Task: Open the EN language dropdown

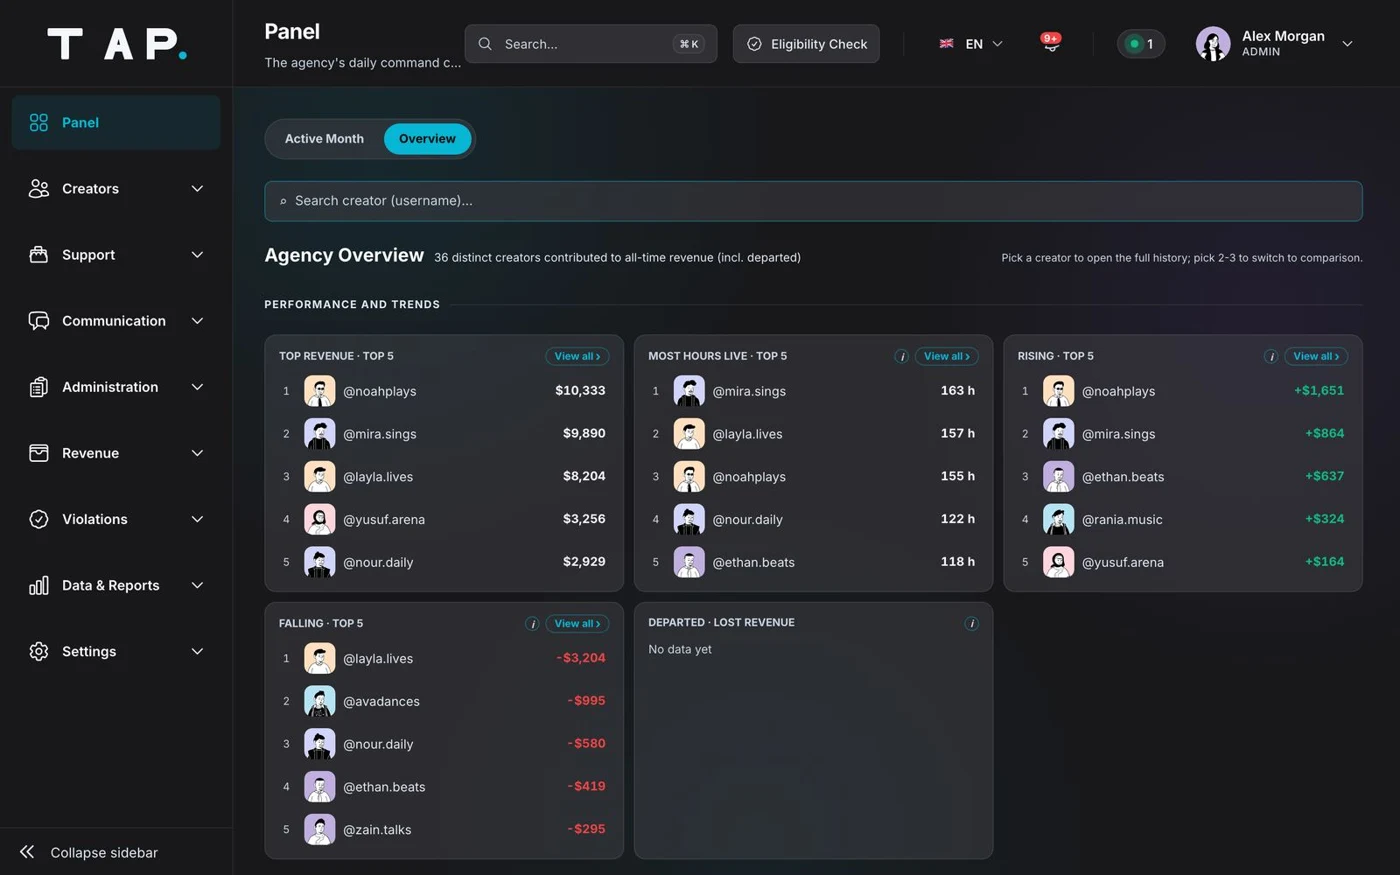Action: tap(971, 44)
